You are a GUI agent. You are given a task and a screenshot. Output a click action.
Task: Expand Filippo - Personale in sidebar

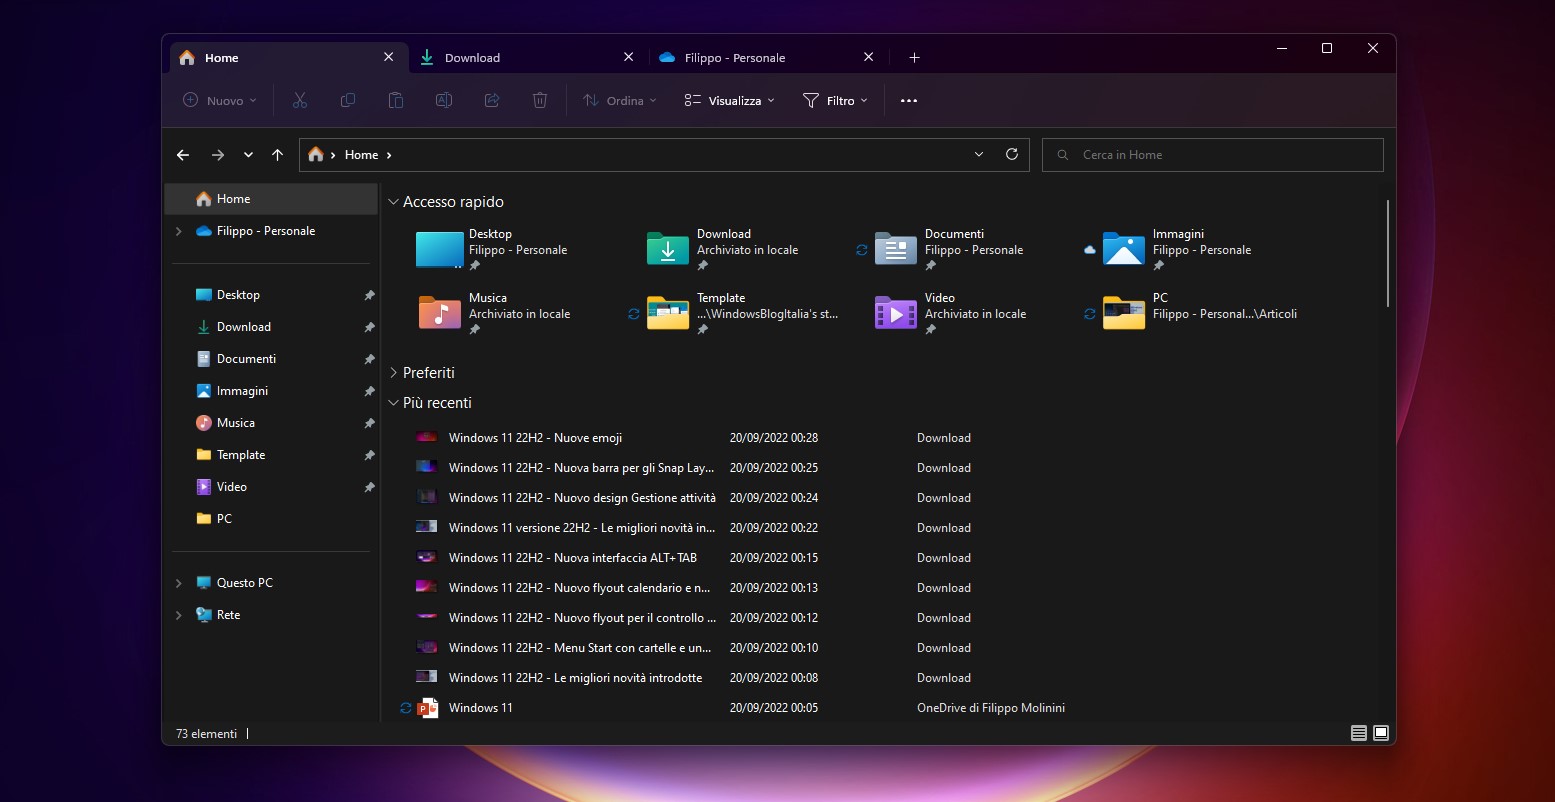[x=179, y=231]
